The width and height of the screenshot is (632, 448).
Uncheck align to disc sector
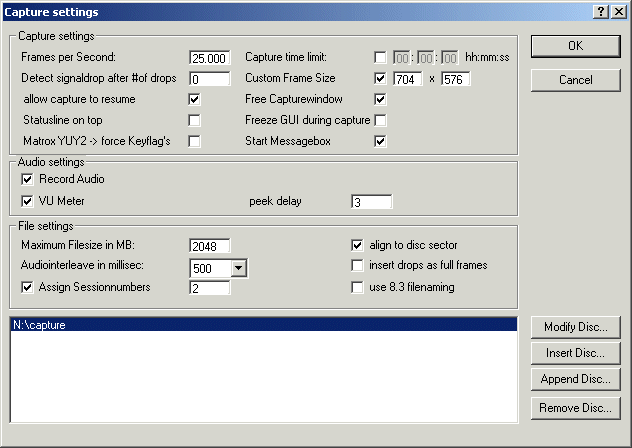pyautogui.click(x=357, y=245)
